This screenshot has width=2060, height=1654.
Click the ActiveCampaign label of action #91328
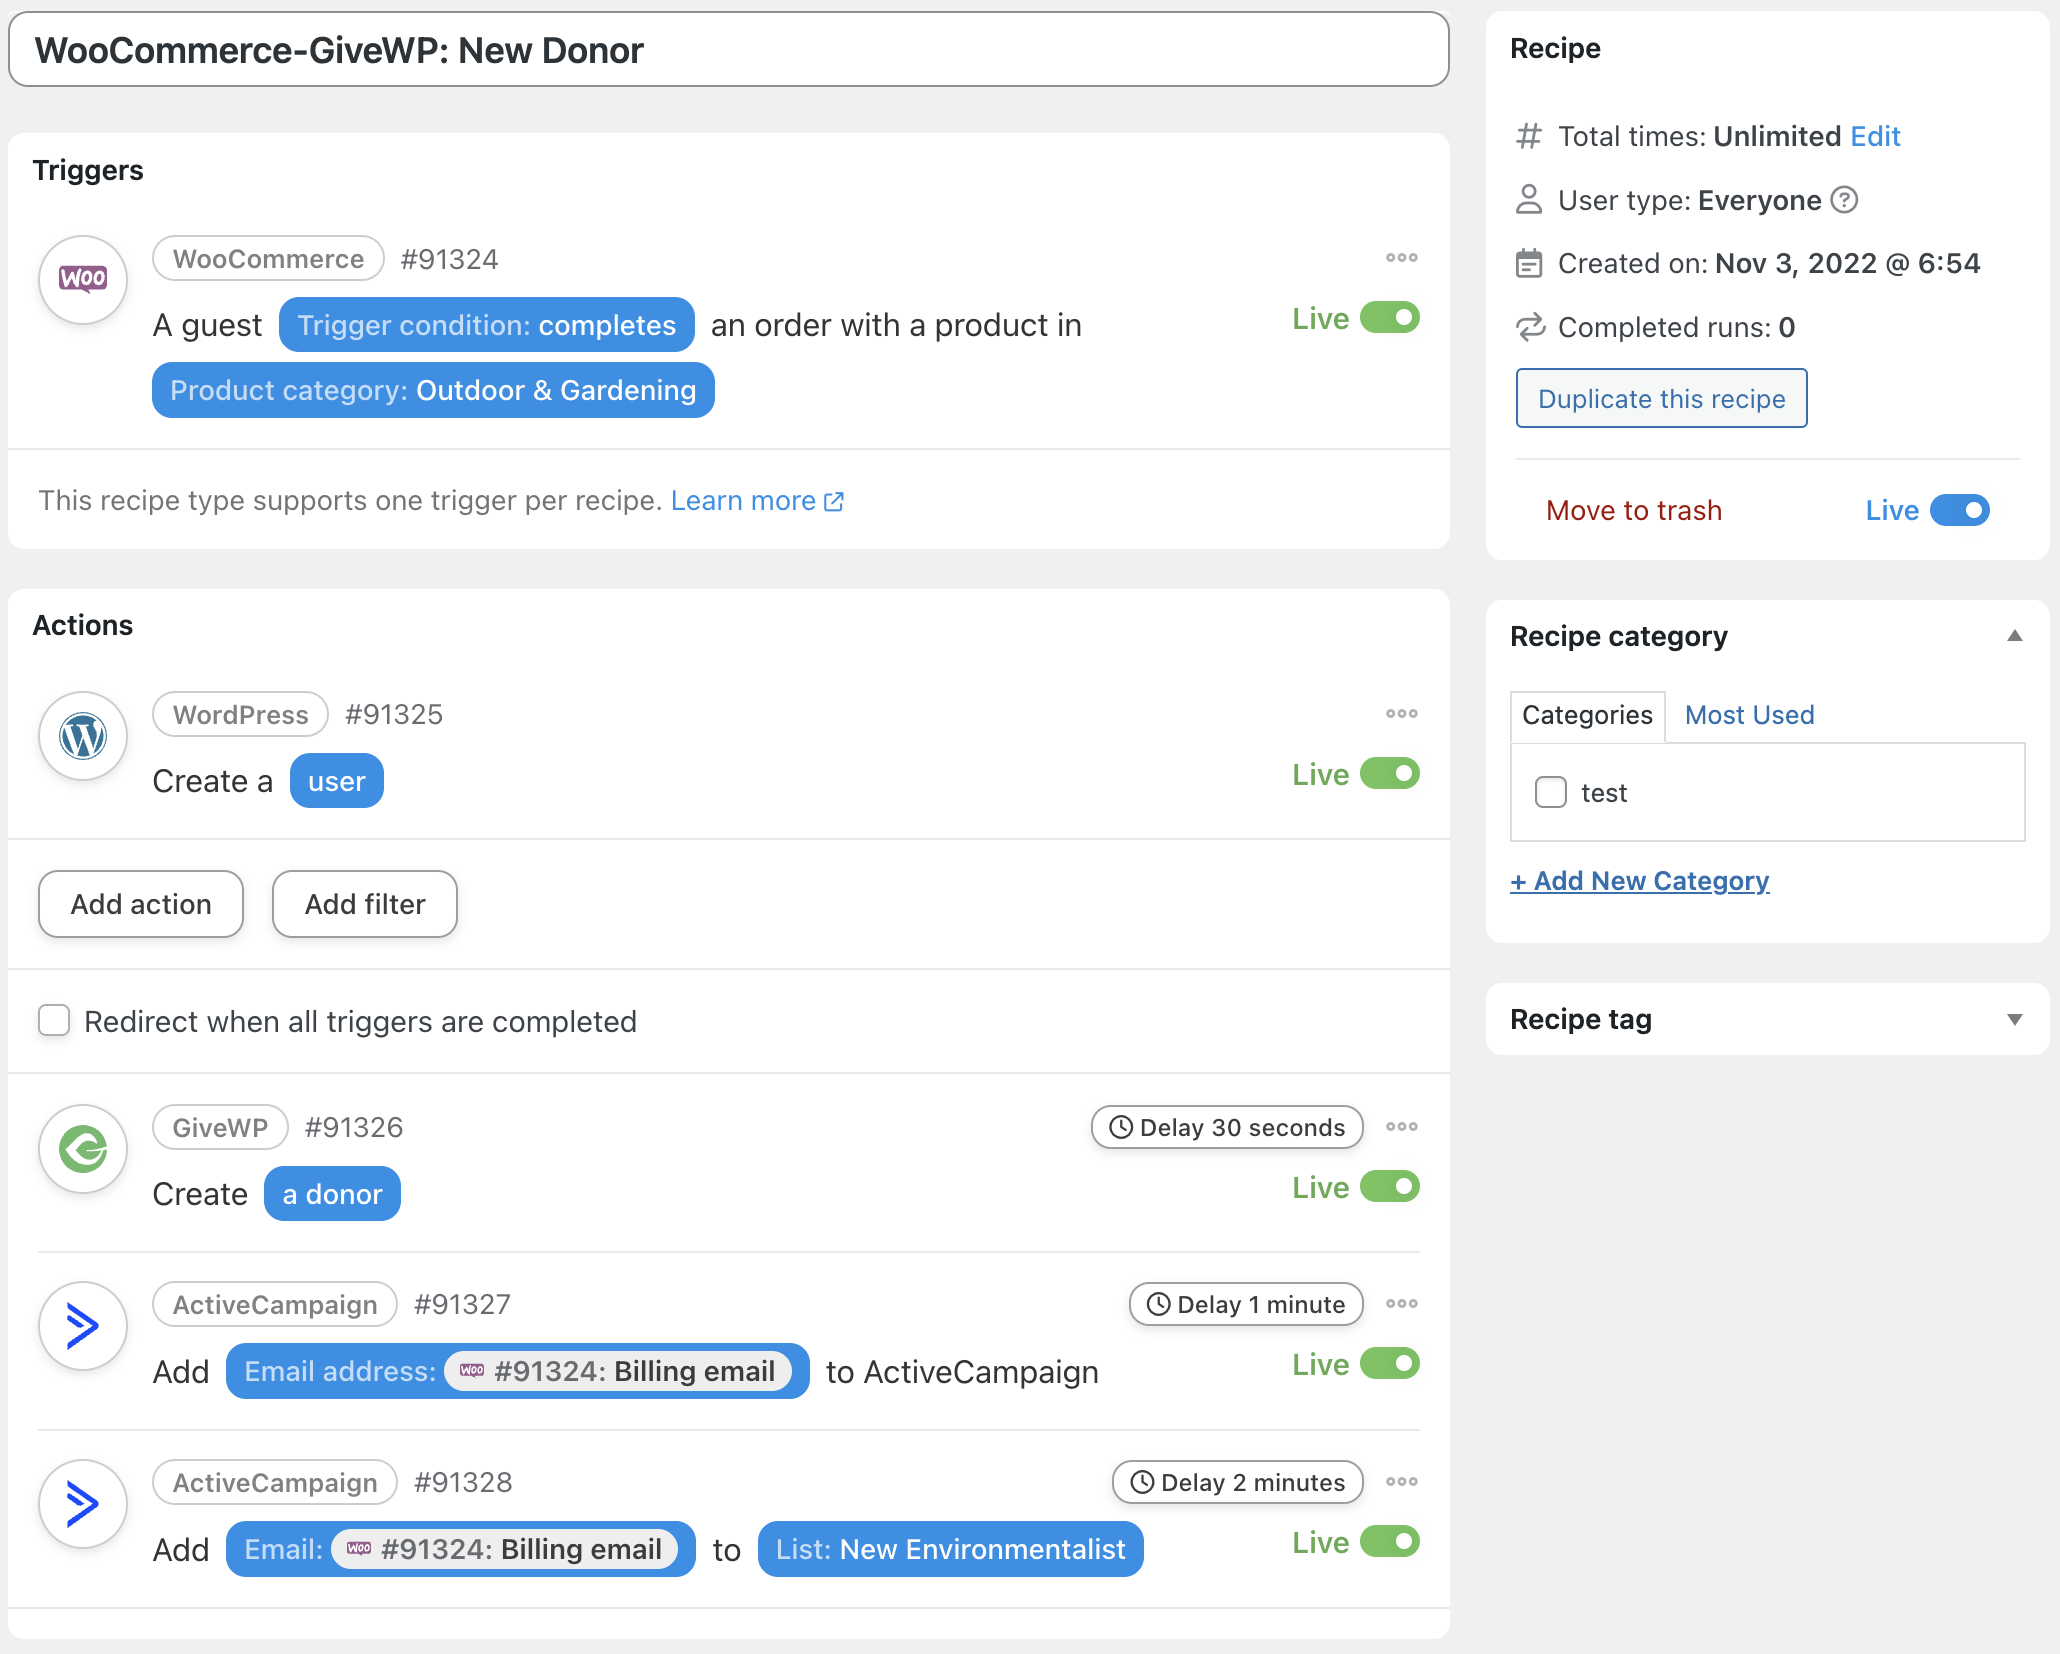click(275, 1483)
